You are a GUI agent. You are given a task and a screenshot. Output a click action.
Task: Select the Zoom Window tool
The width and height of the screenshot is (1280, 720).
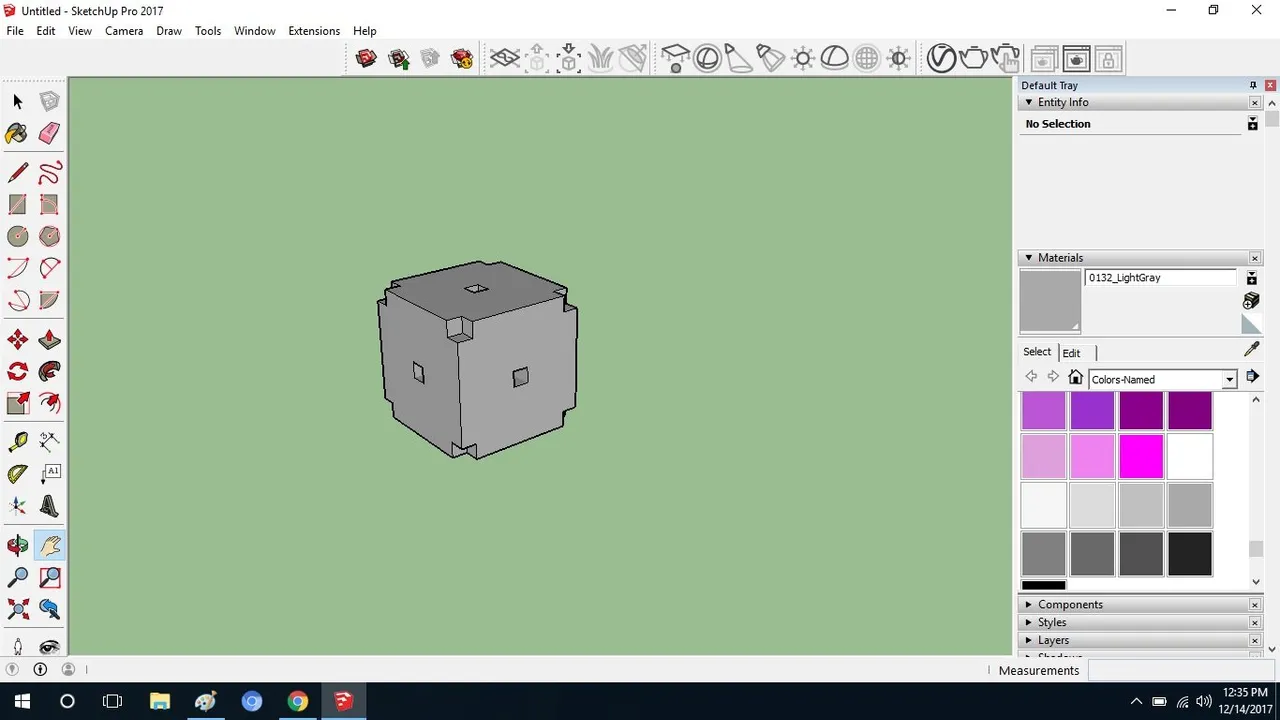click(49, 577)
